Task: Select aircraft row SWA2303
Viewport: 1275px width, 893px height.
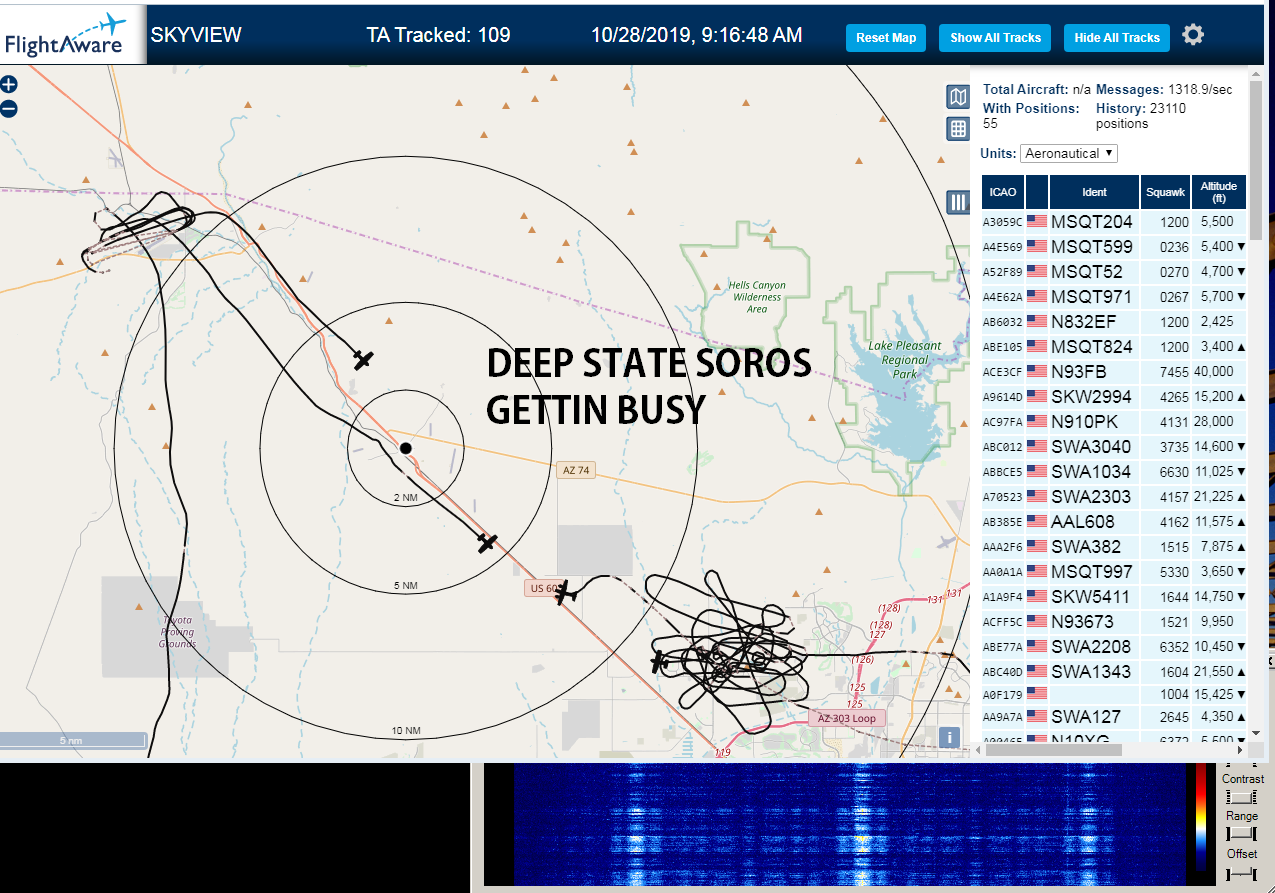Action: [x=1114, y=497]
